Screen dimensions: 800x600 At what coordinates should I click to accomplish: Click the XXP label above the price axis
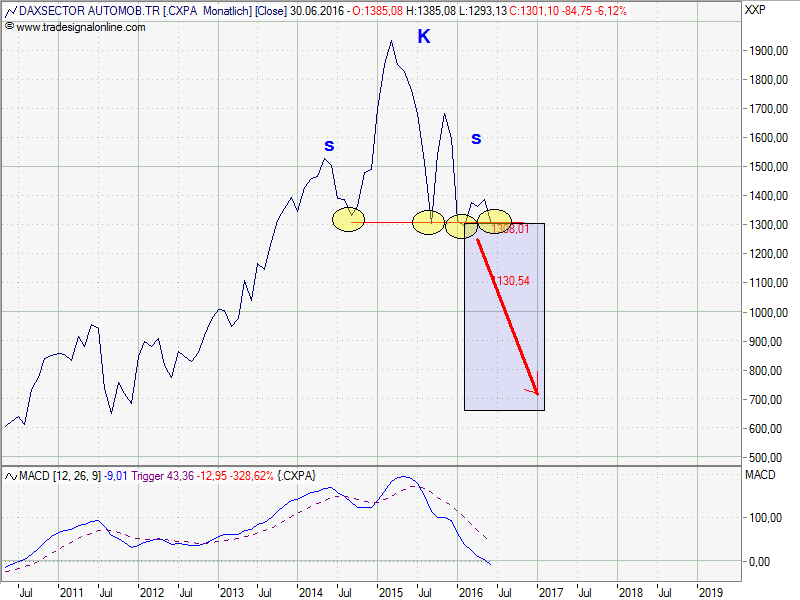[756, 10]
